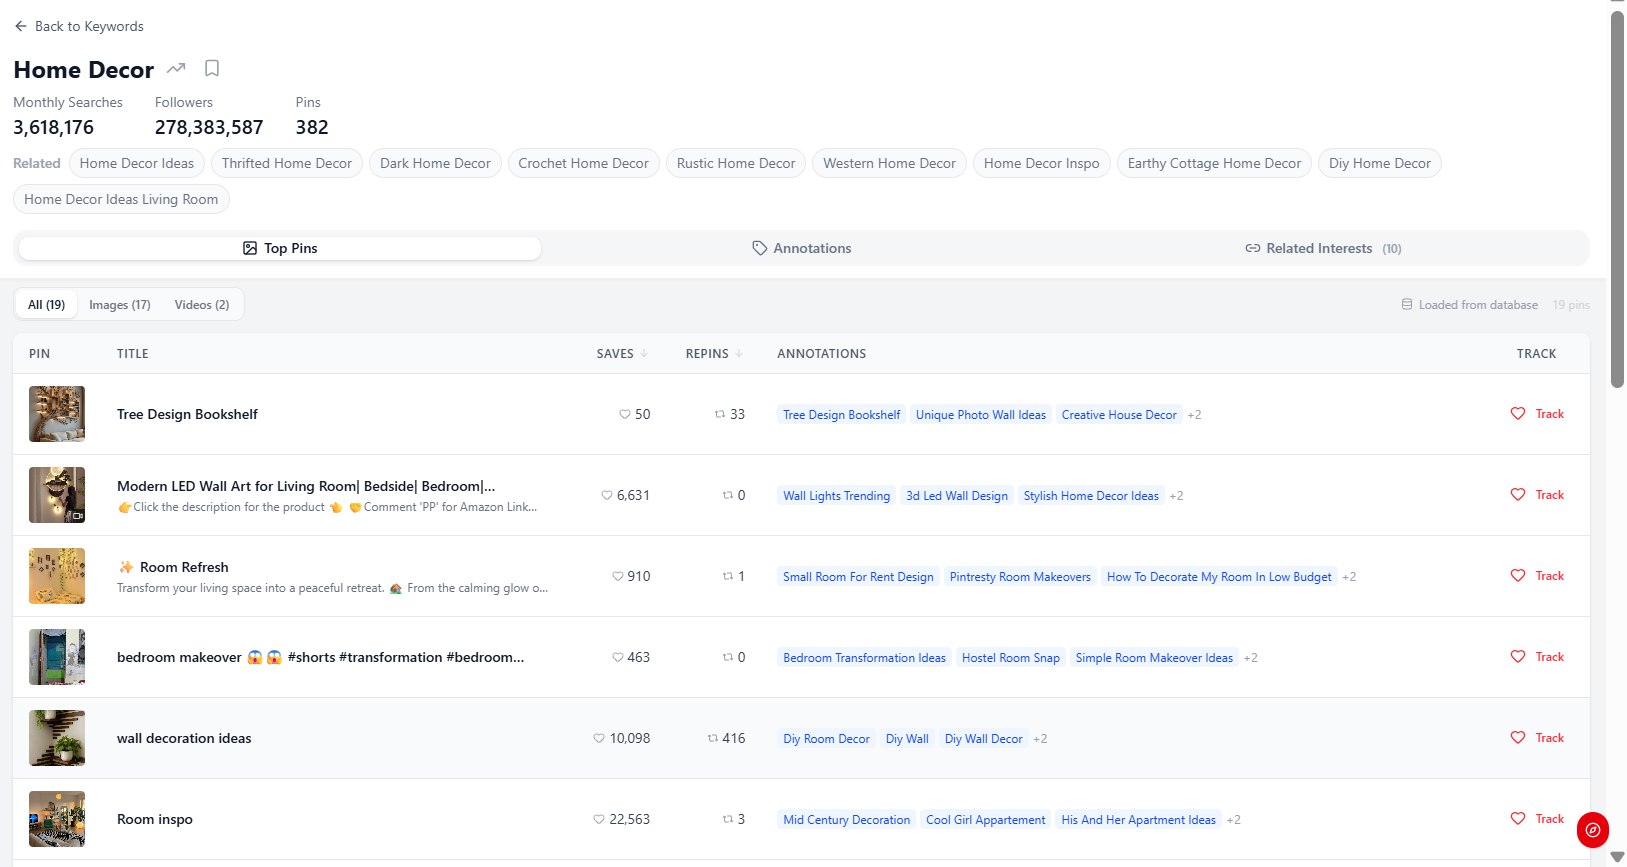Image resolution: width=1627 pixels, height=867 pixels.
Task: Open the Annotations tab
Action: click(802, 248)
